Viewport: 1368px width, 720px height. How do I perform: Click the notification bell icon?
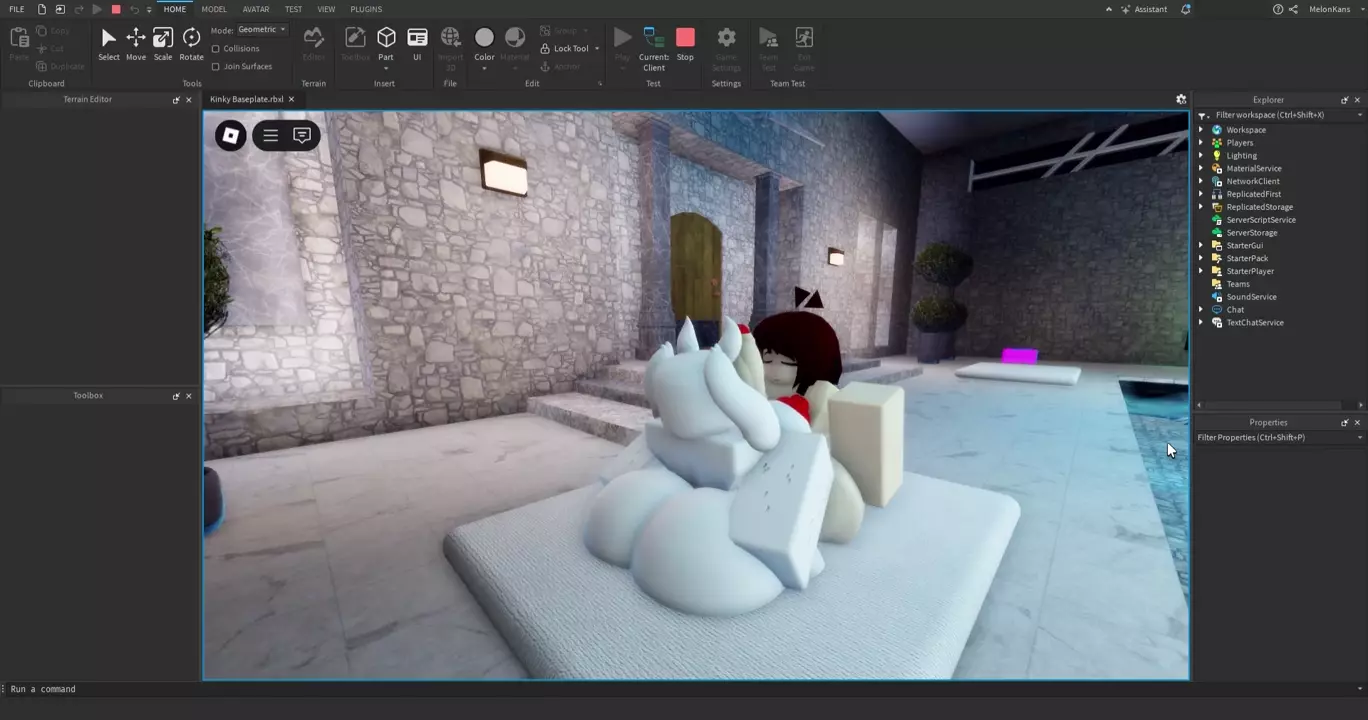point(1186,9)
